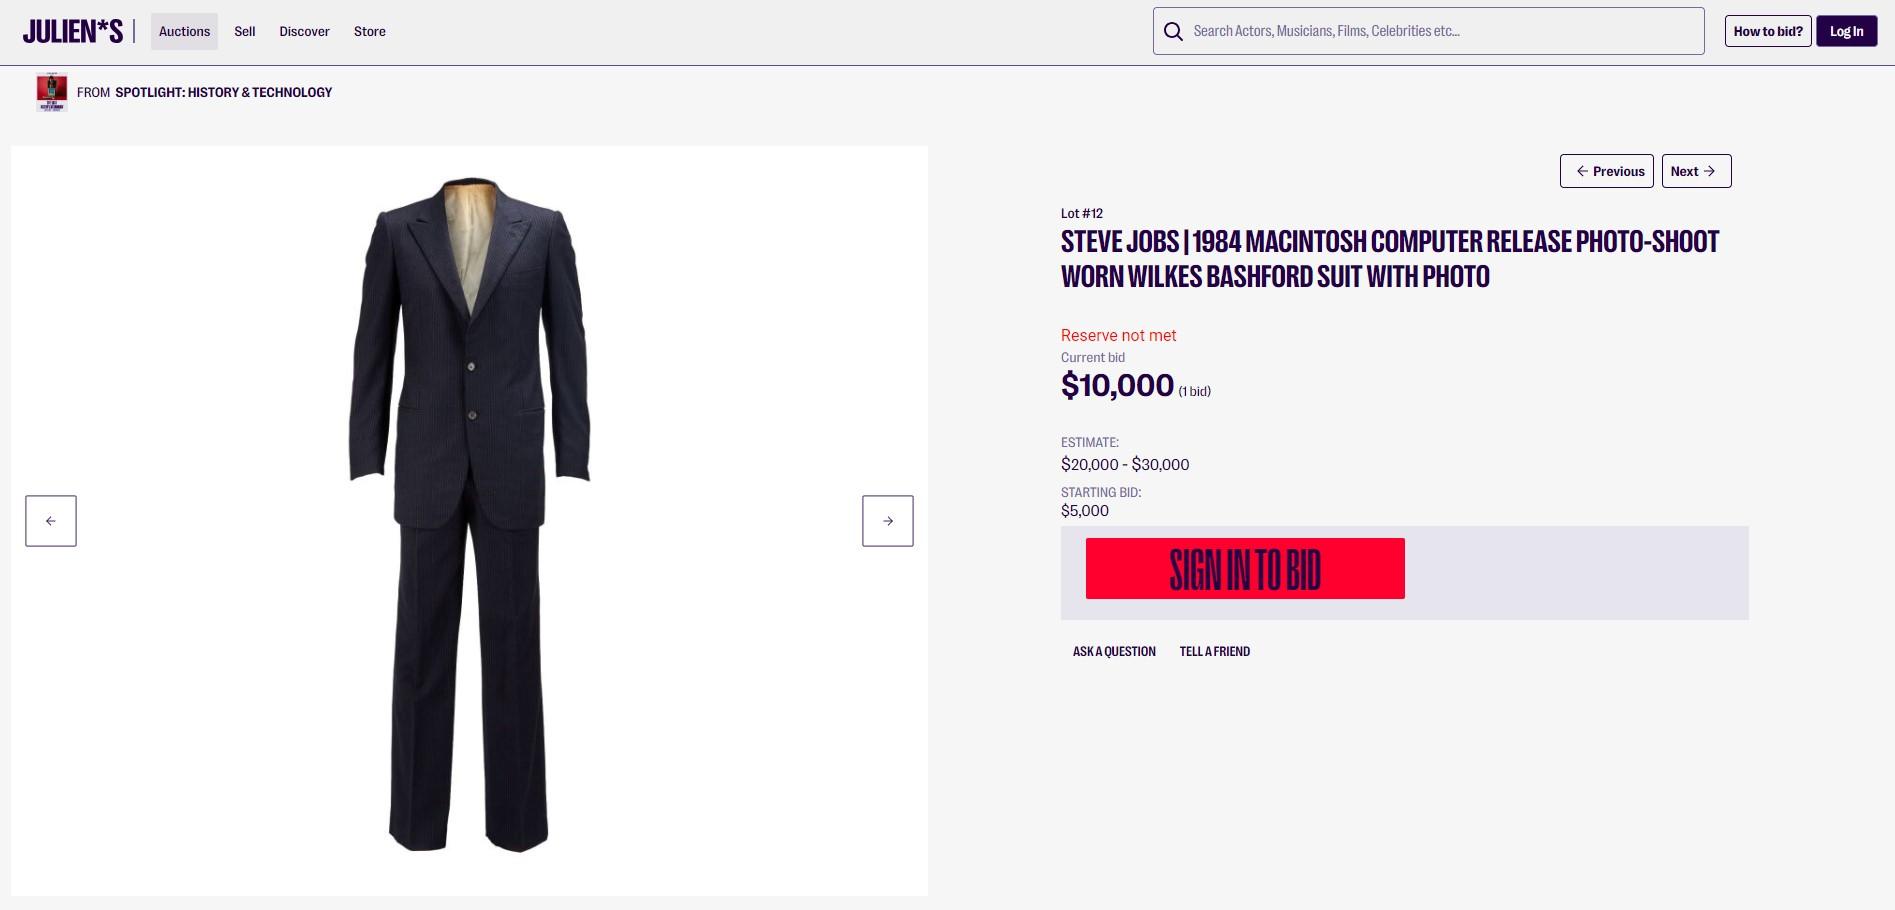
Task: Click the Julien's logo
Action: click(x=73, y=31)
